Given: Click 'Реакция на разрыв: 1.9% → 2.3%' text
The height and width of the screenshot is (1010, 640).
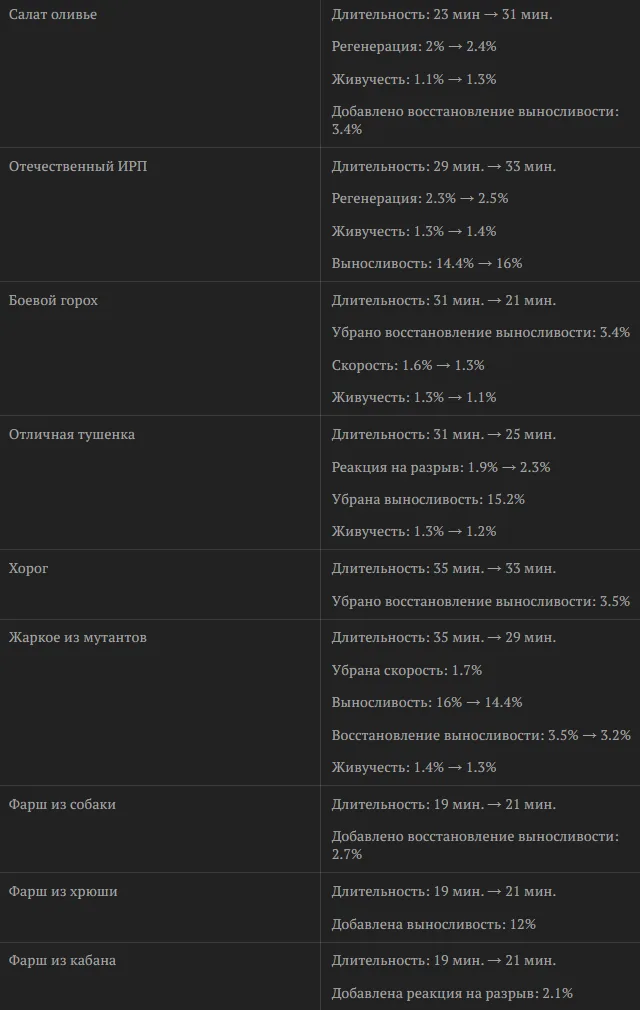Looking at the screenshot, I should click(x=441, y=467).
